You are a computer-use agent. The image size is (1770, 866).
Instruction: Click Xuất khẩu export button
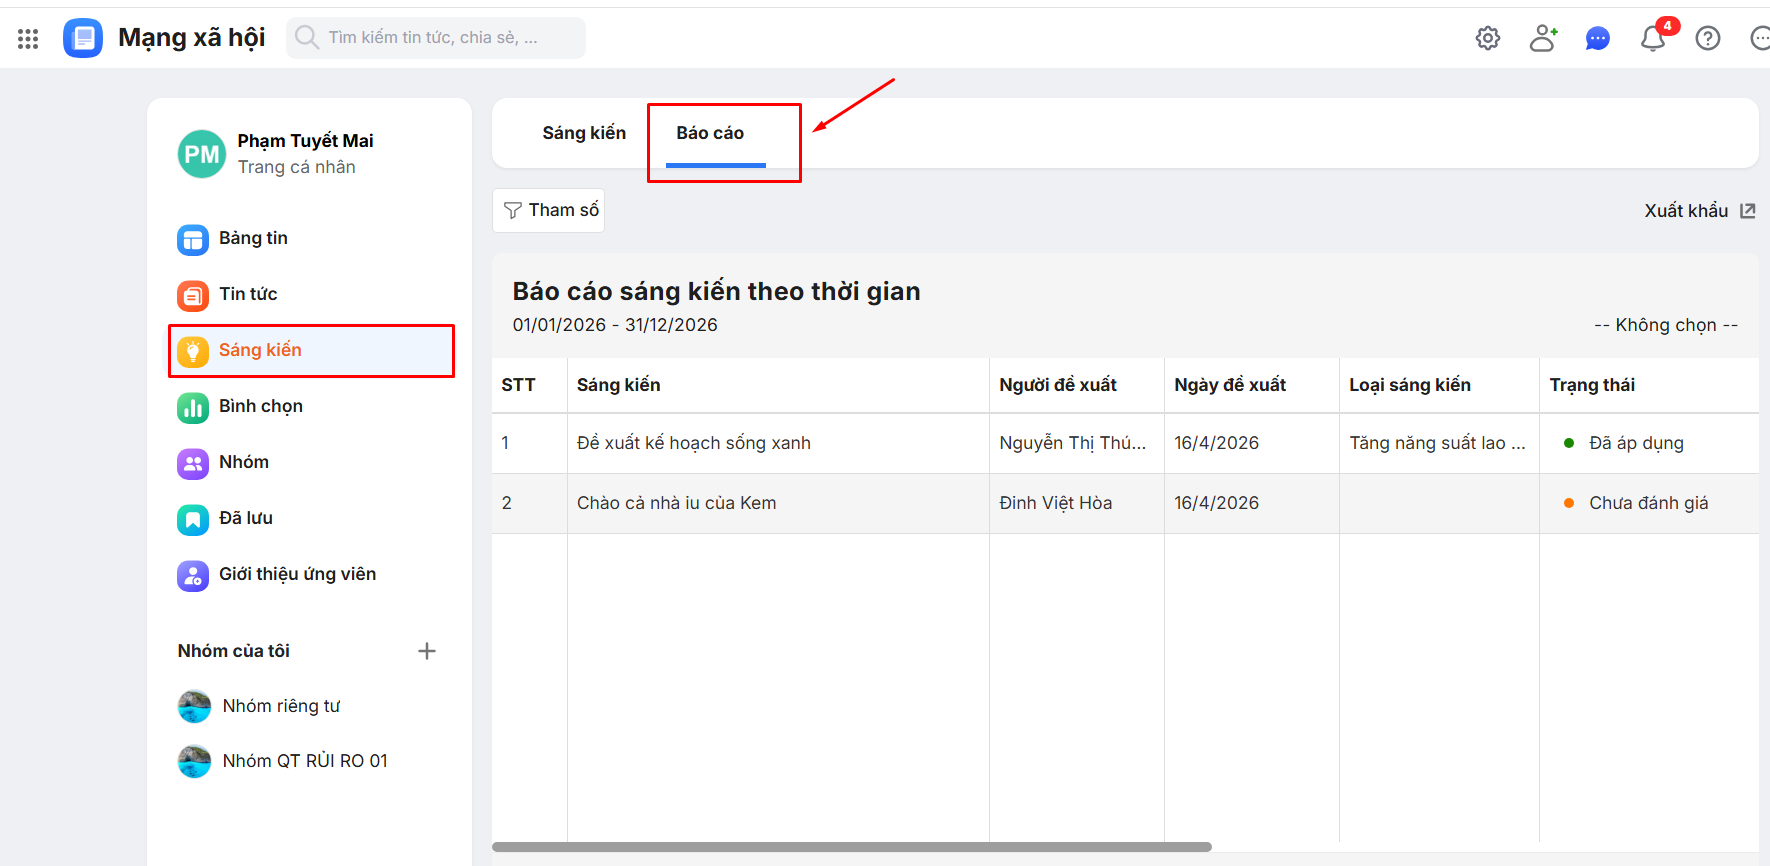click(x=1699, y=211)
